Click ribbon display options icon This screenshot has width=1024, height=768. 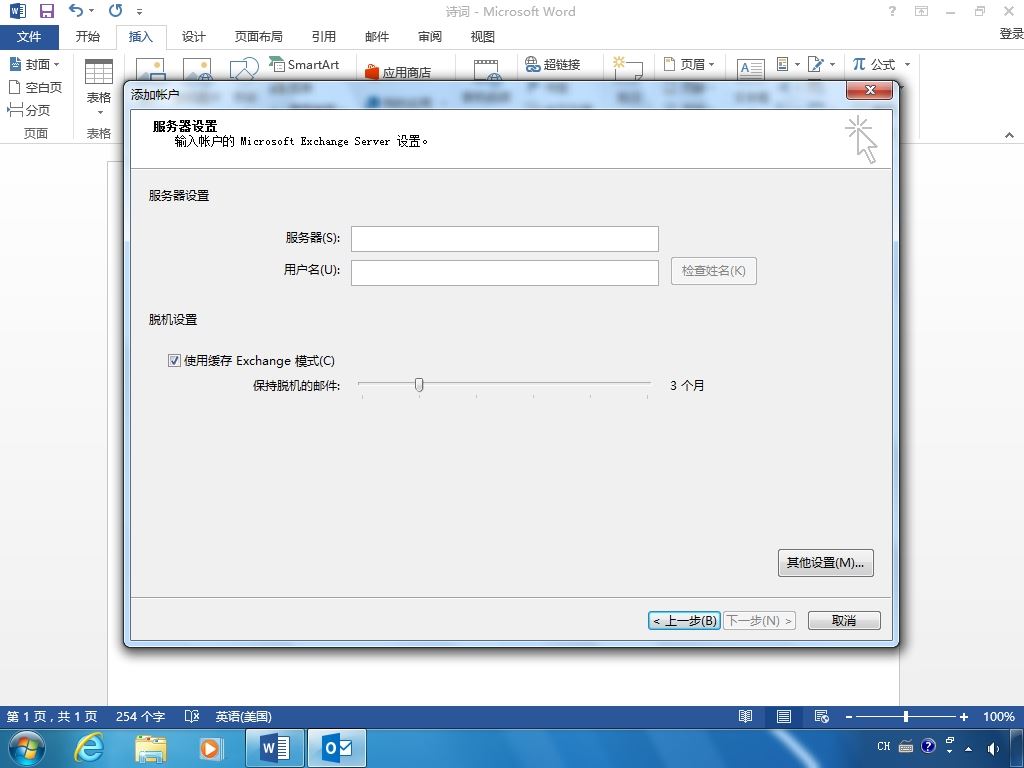pyautogui.click(x=921, y=11)
